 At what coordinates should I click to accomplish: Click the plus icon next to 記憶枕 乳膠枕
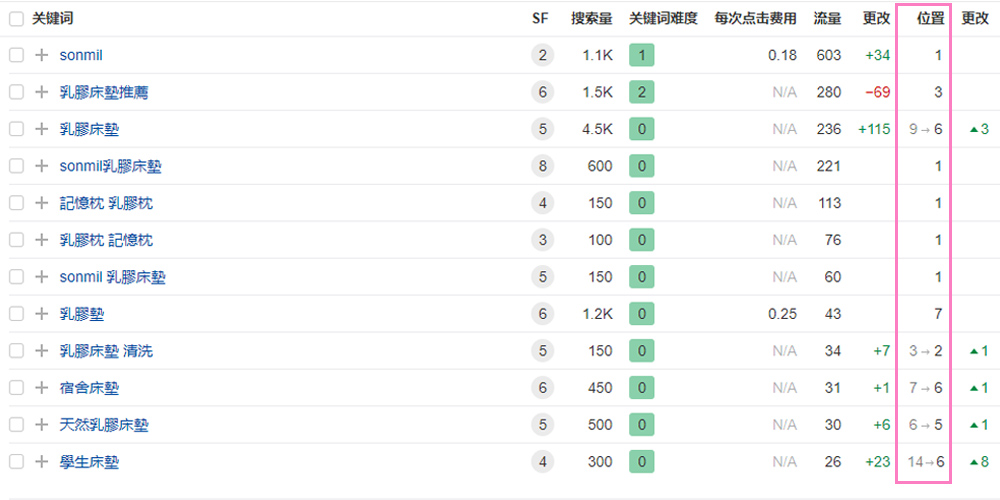[41, 204]
